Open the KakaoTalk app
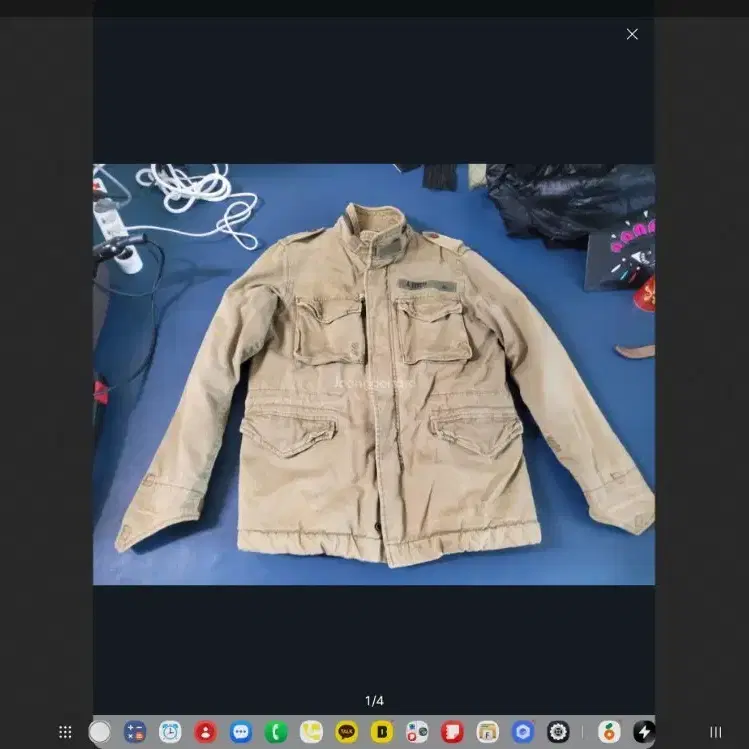749x749 pixels. click(346, 732)
